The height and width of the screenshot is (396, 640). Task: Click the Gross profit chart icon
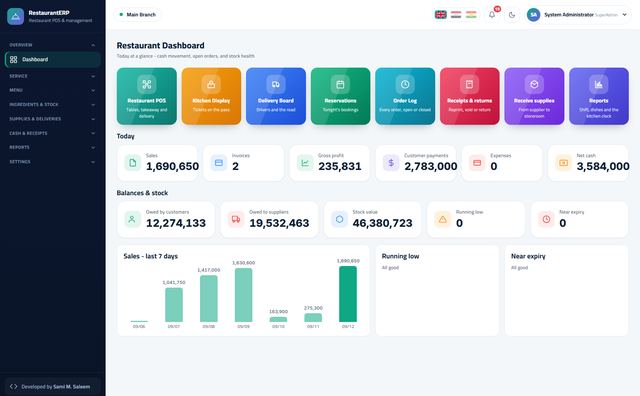coord(305,163)
